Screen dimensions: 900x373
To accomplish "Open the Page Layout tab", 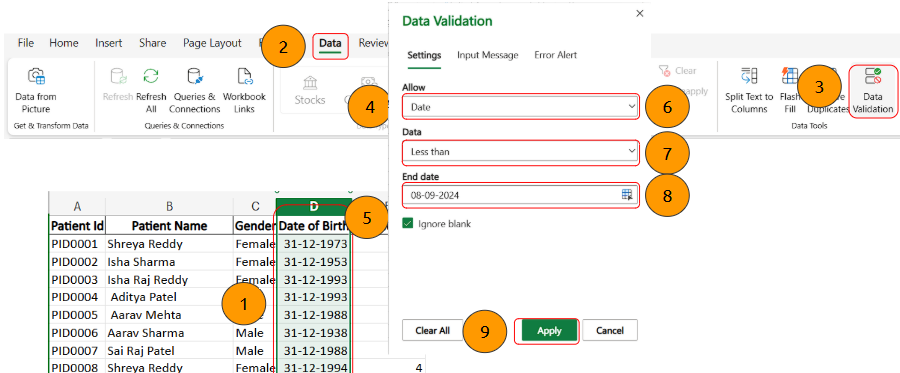I will point(212,43).
